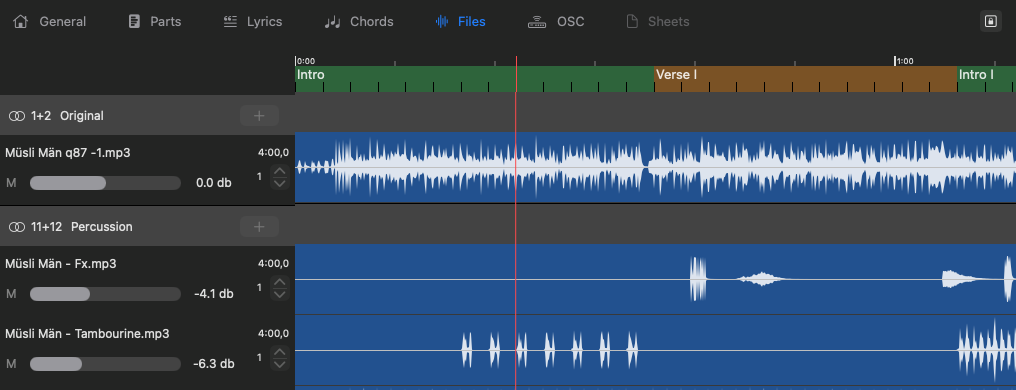Screen dimensions: 1016x390
Task: Click the 0:00 mark on the ruler
Action: click(x=305, y=61)
